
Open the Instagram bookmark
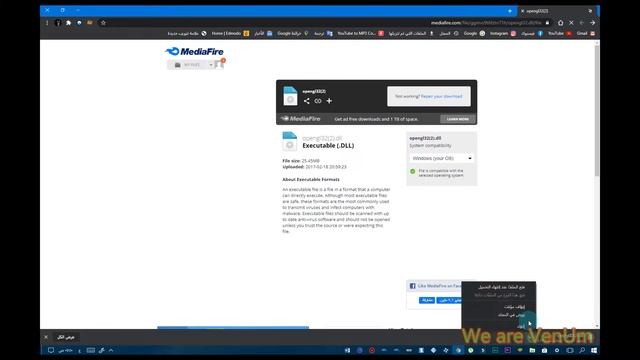(x=502, y=33)
